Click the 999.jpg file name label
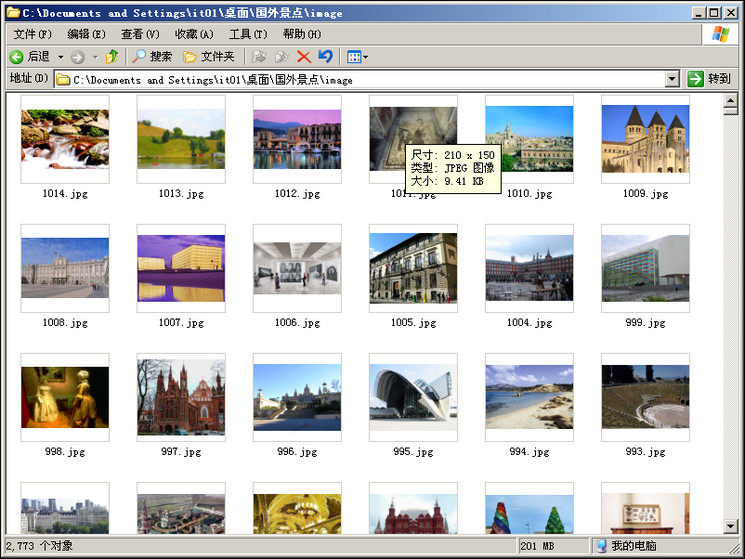The image size is (745, 559). 645,322
